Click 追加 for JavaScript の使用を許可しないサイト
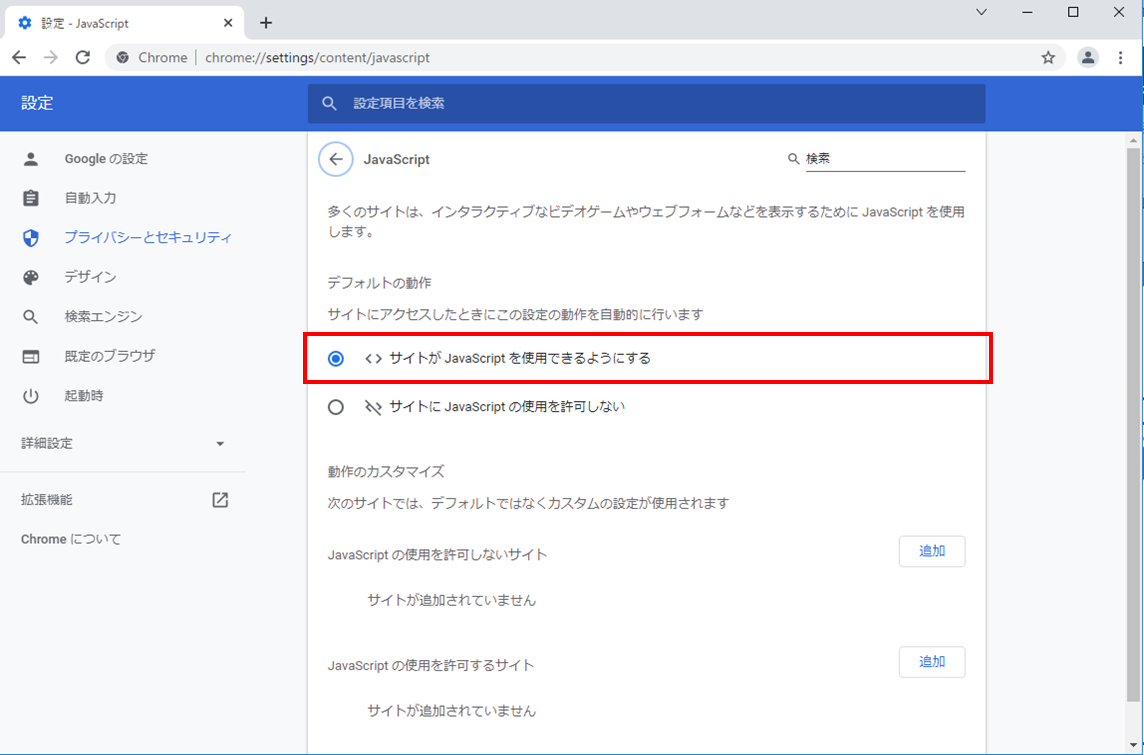Image resolution: width=1144 pixels, height=755 pixels. click(x=932, y=551)
